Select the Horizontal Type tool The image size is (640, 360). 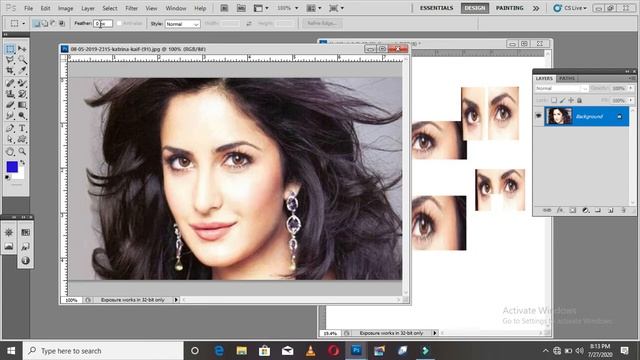tap(22, 128)
